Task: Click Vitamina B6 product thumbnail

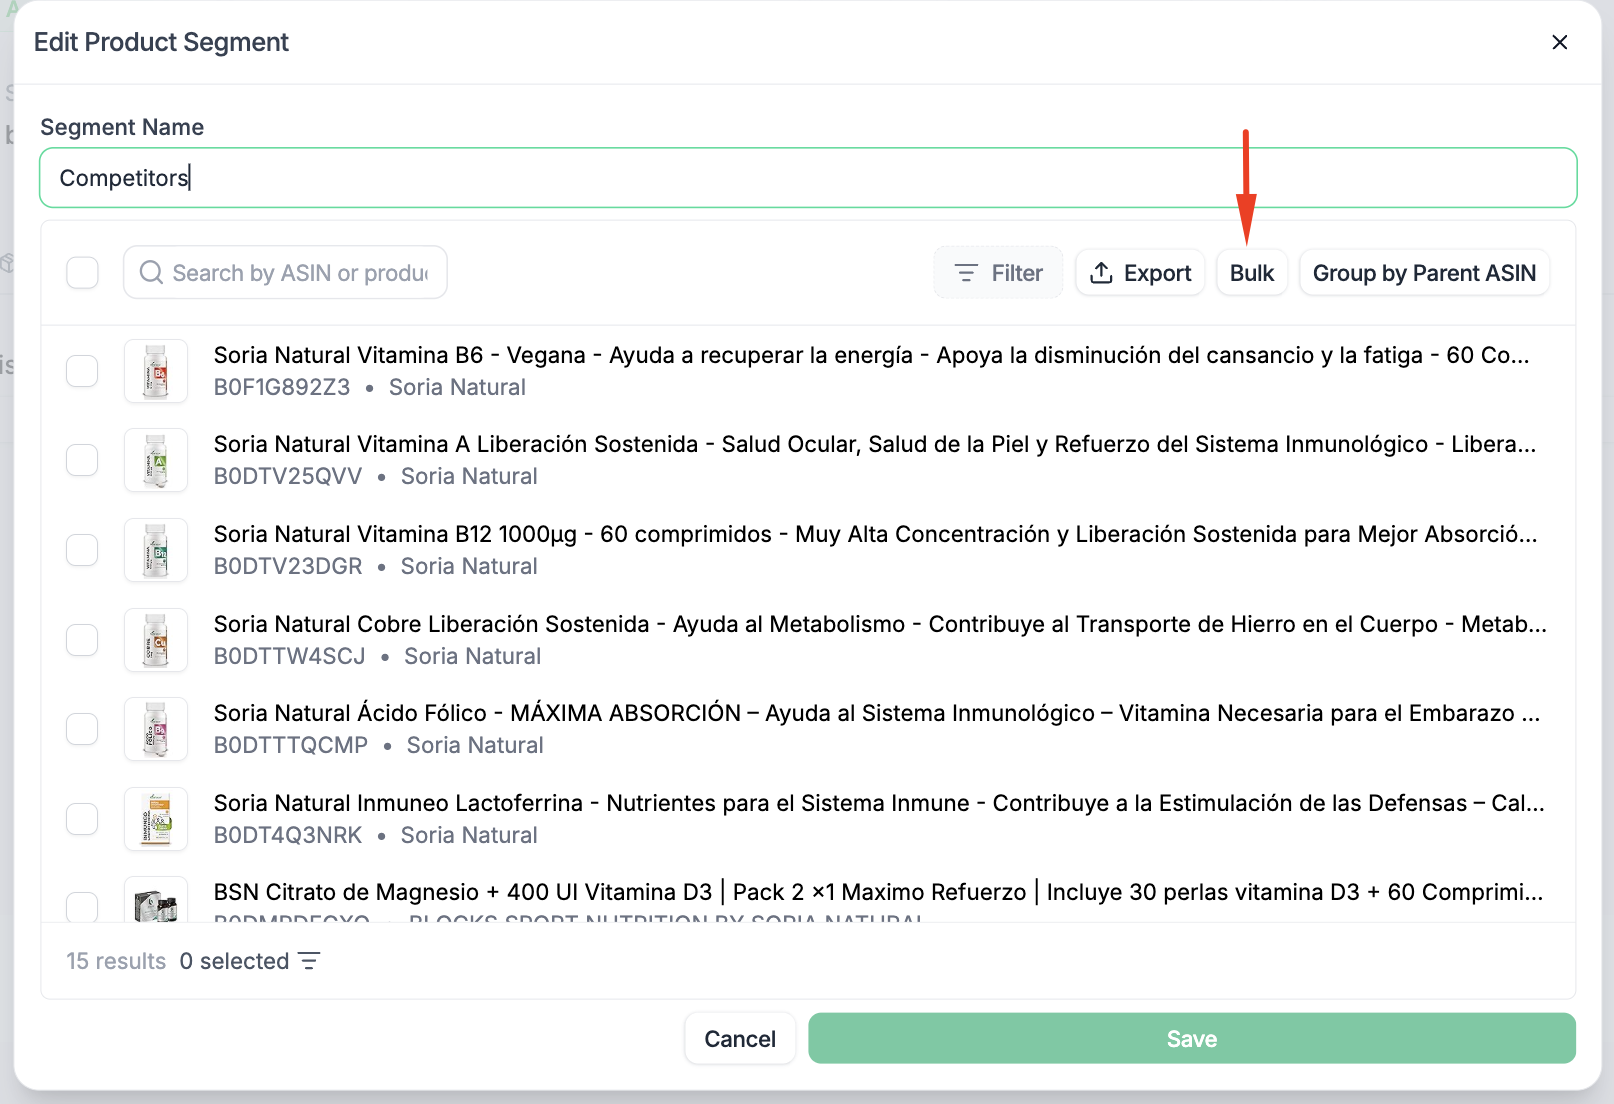Action: [x=156, y=371]
